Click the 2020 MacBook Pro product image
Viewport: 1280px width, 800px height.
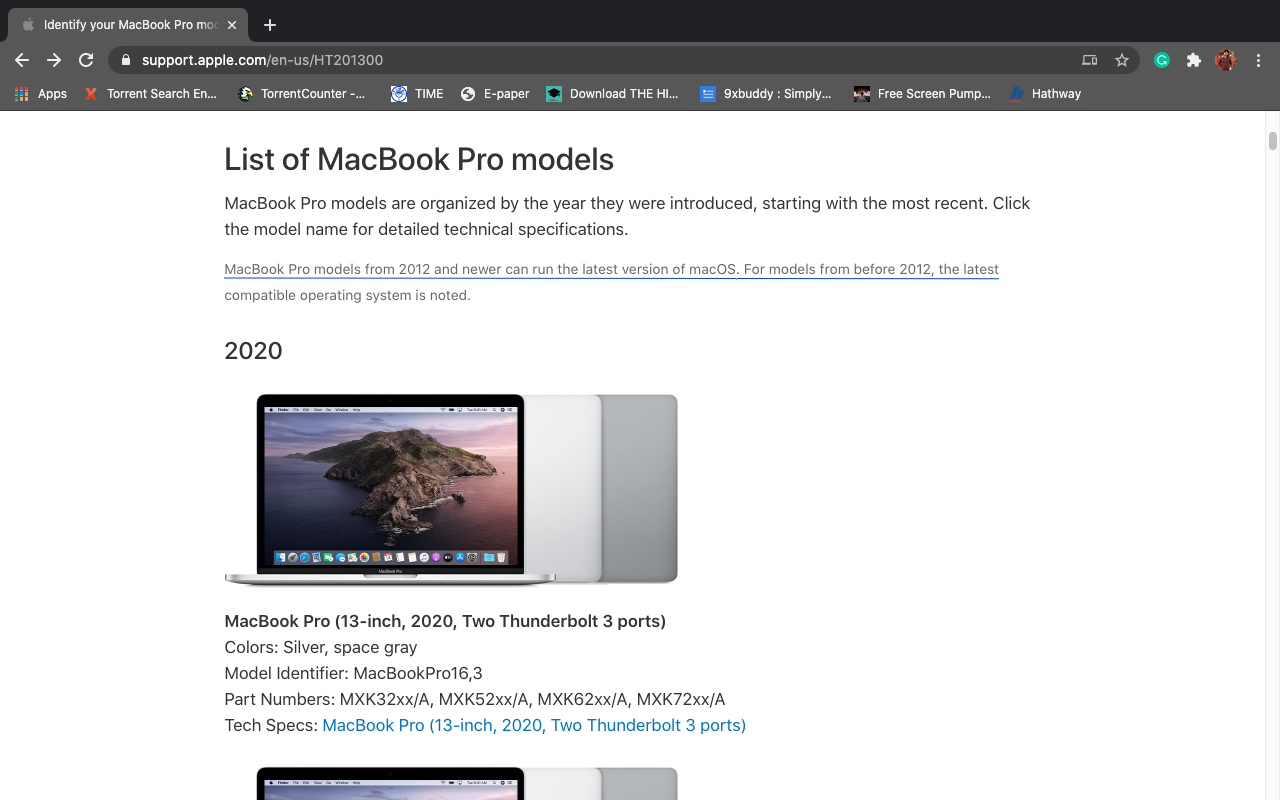[x=451, y=489]
